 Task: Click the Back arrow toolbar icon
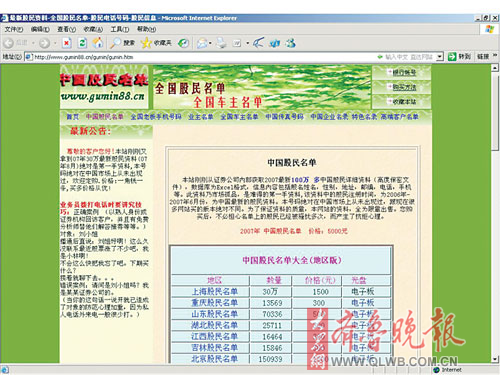[9, 43]
